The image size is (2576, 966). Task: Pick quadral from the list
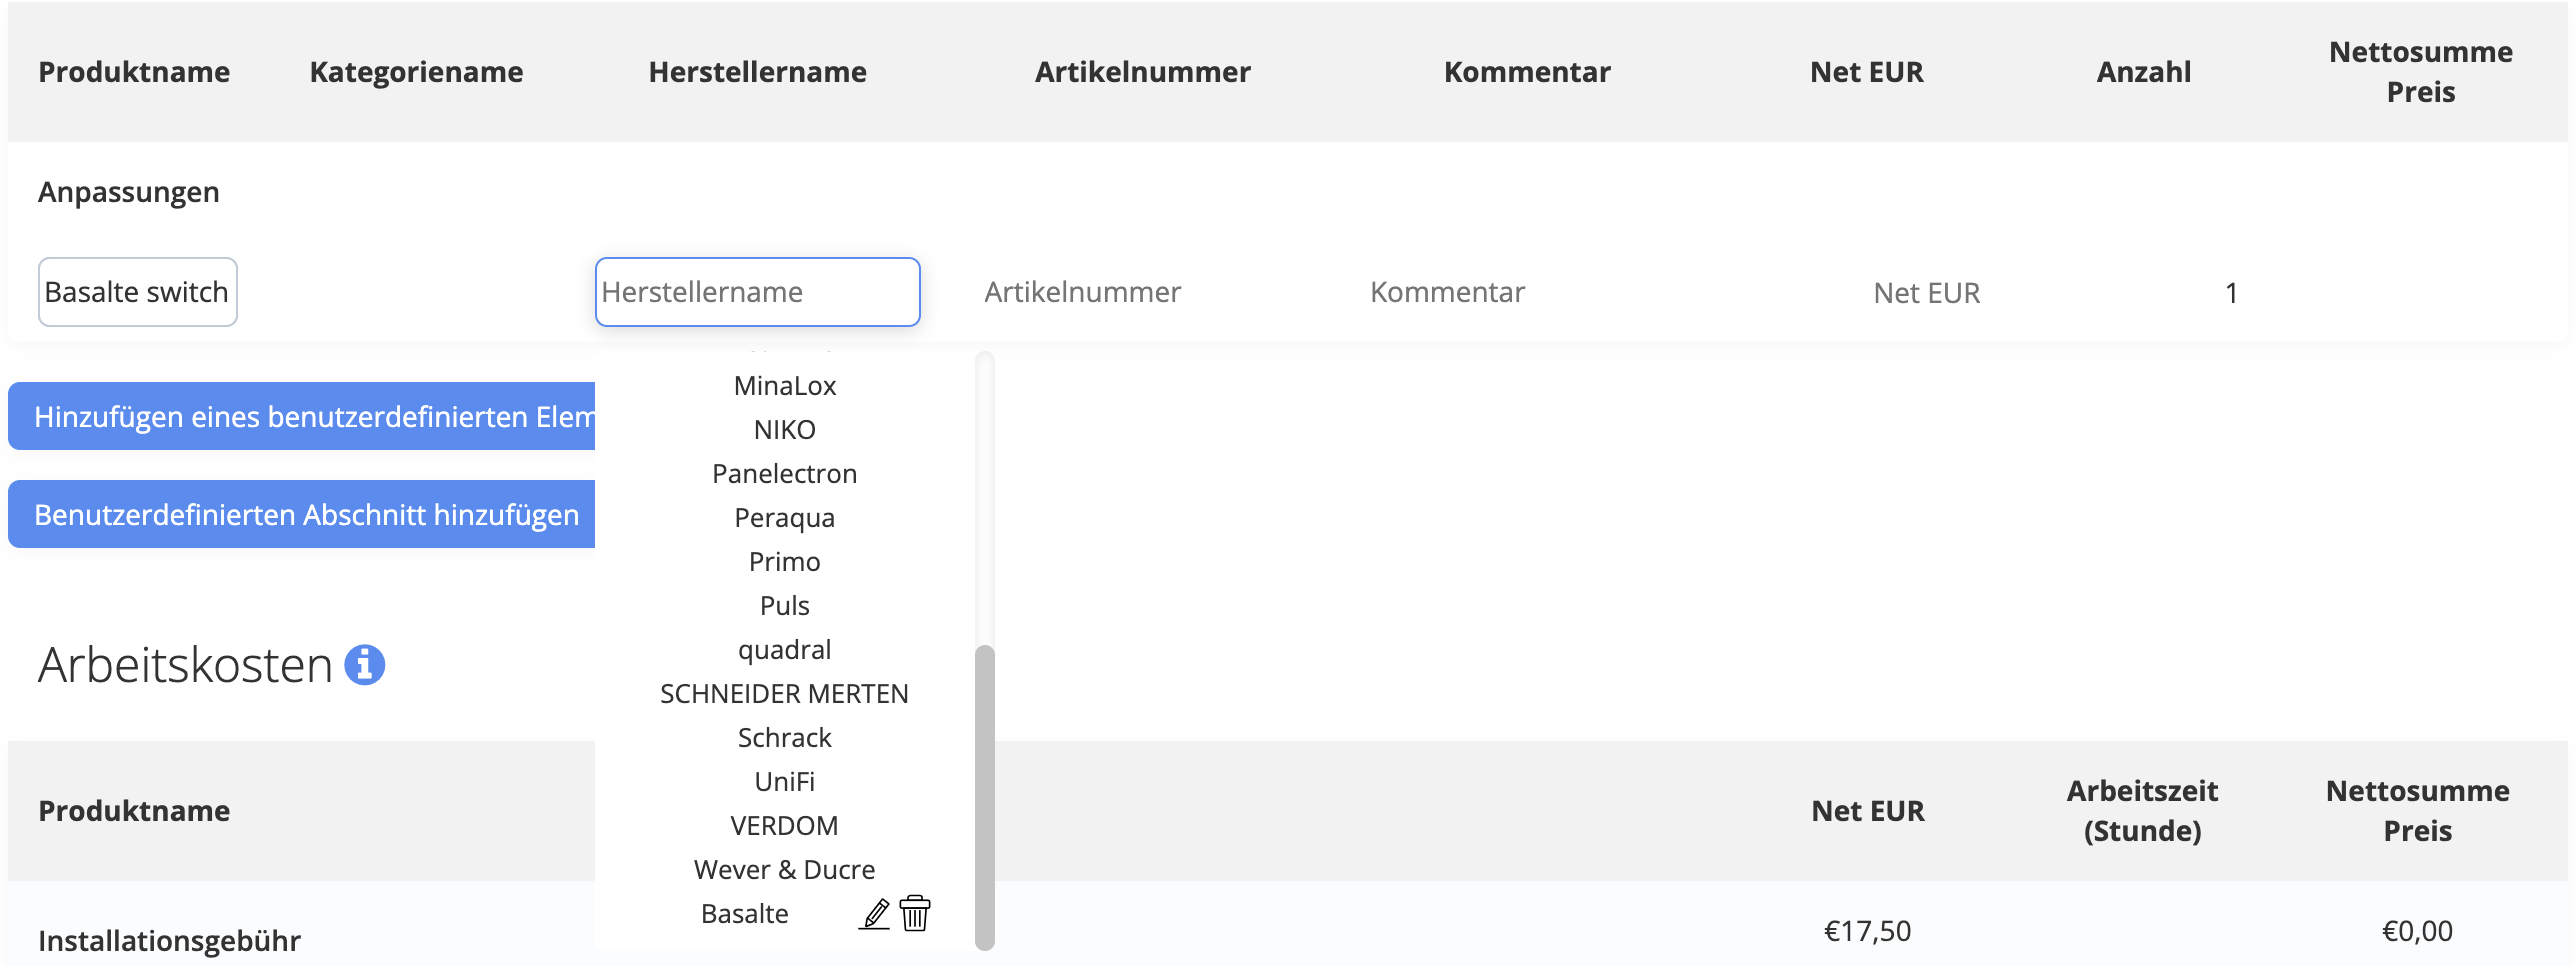[x=784, y=650]
